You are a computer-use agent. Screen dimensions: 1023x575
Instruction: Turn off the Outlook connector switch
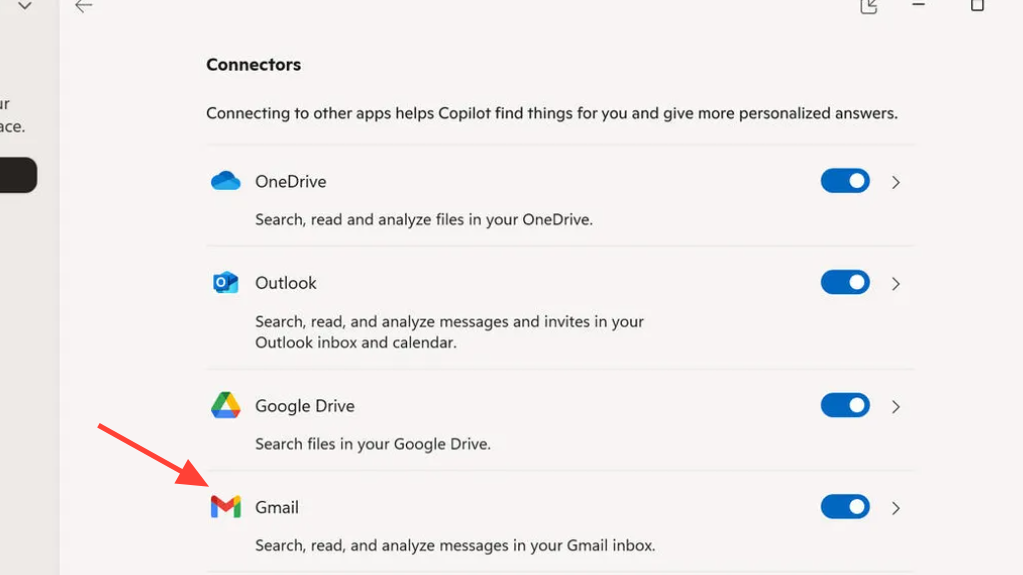click(x=845, y=283)
